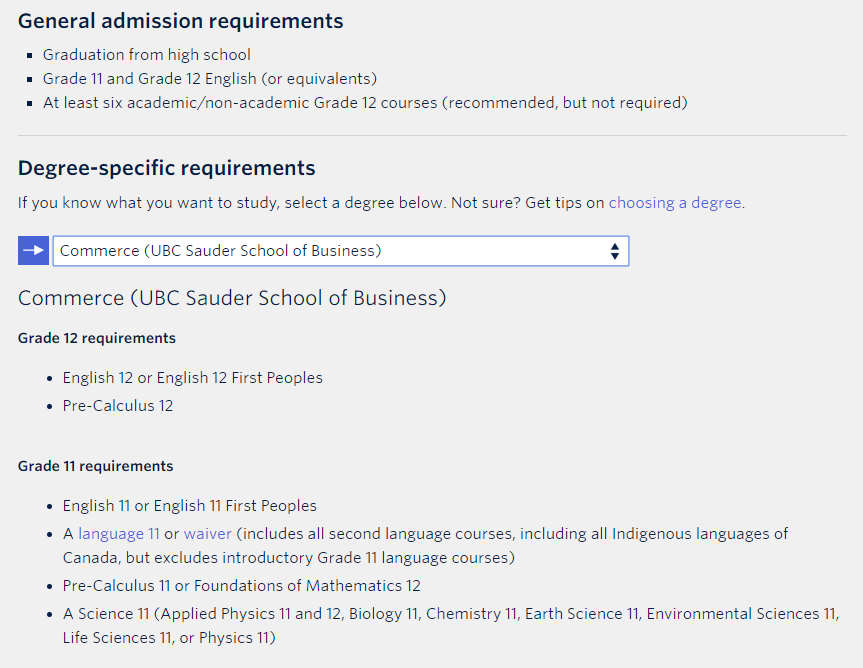
Task: Click the "Graduation from high school" bullet
Action: 146,55
